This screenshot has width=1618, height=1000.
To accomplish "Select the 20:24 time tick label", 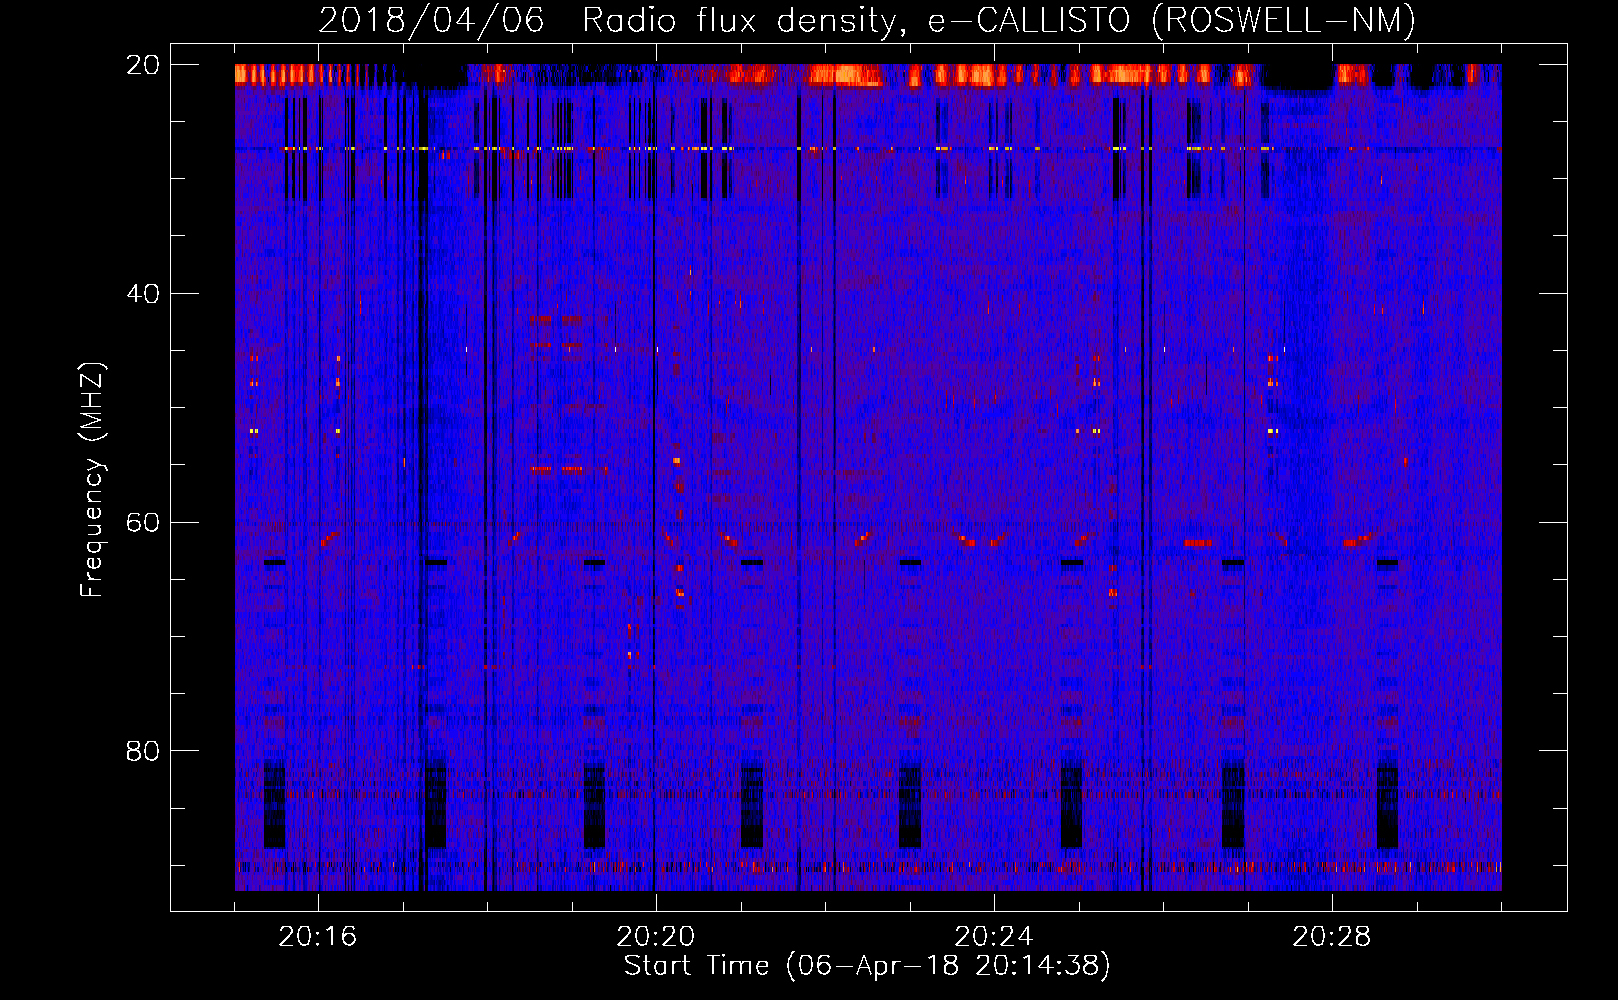I will pyautogui.click(x=994, y=937).
